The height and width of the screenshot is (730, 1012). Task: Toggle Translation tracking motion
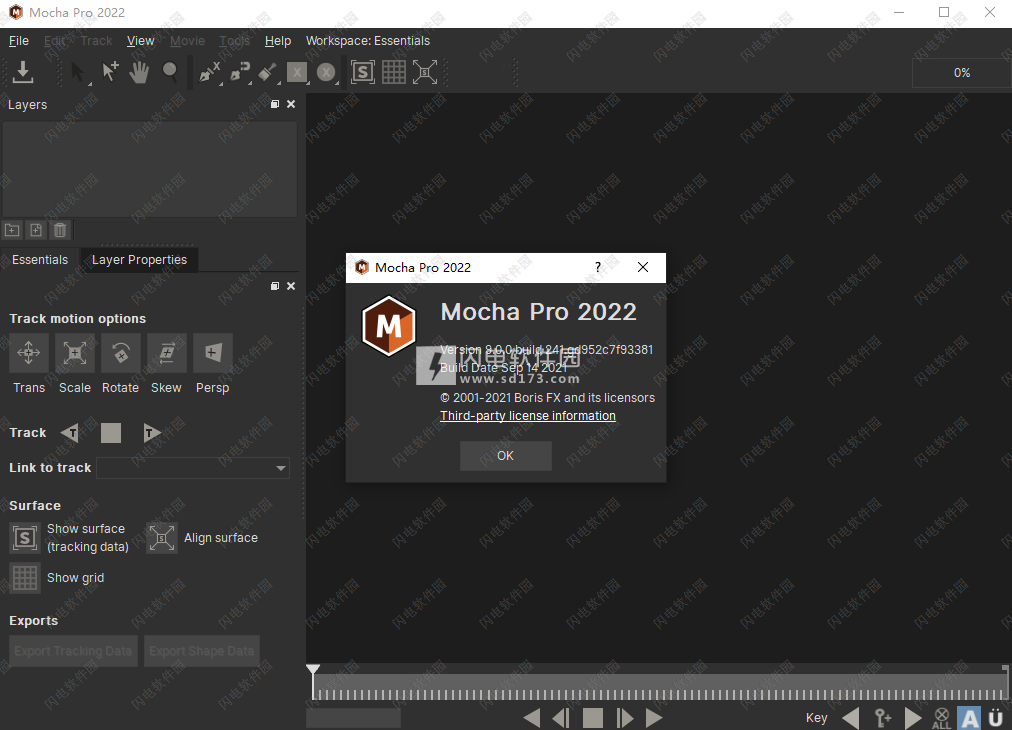(29, 353)
